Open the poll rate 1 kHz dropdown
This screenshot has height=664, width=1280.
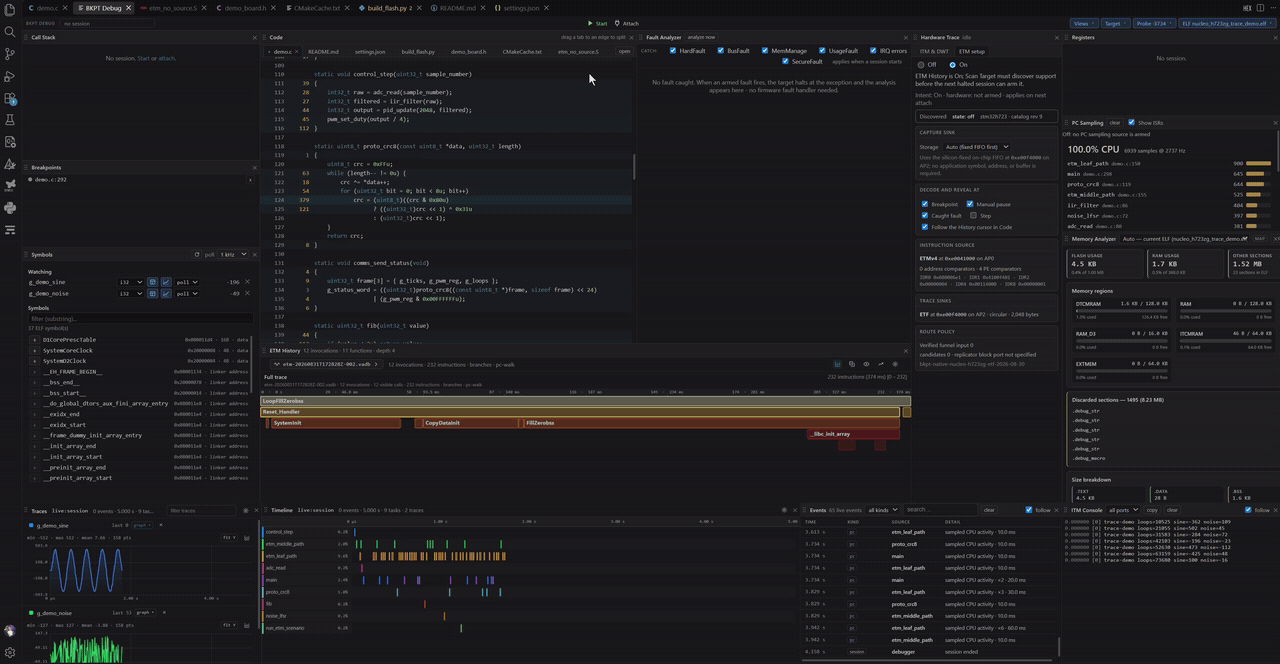click(x=233, y=254)
